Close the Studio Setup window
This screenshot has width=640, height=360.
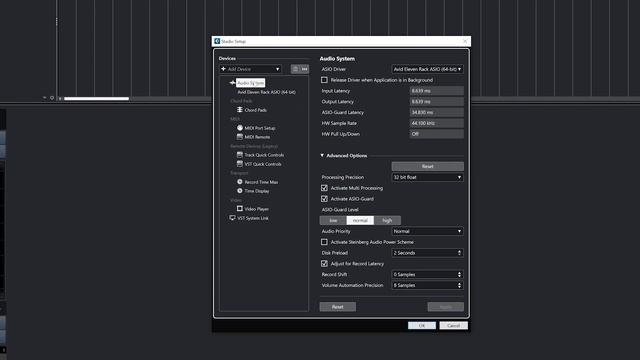point(465,41)
